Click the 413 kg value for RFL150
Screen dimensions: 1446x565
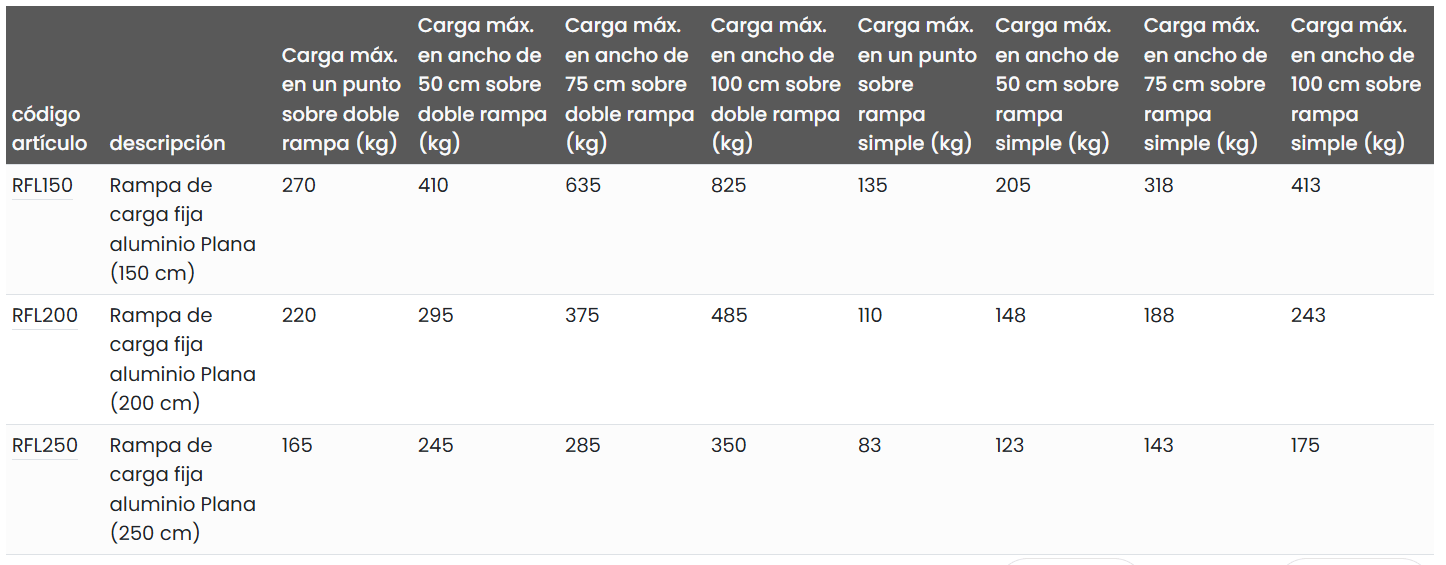click(1305, 185)
